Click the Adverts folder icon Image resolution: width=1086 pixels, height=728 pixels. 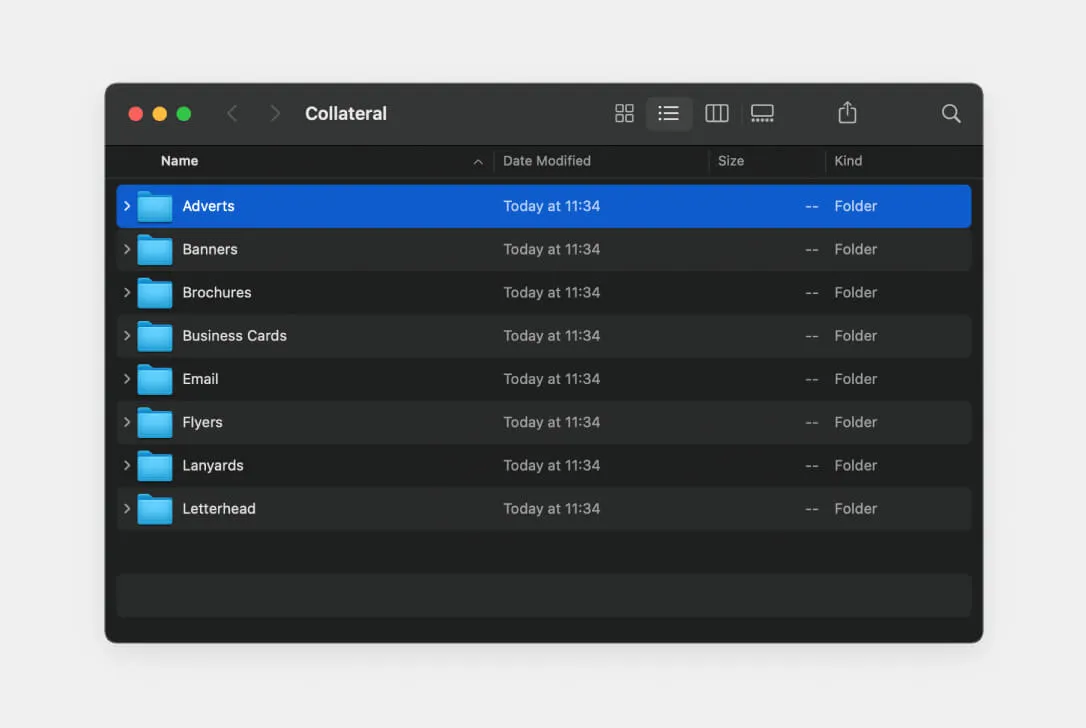click(154, 206)
